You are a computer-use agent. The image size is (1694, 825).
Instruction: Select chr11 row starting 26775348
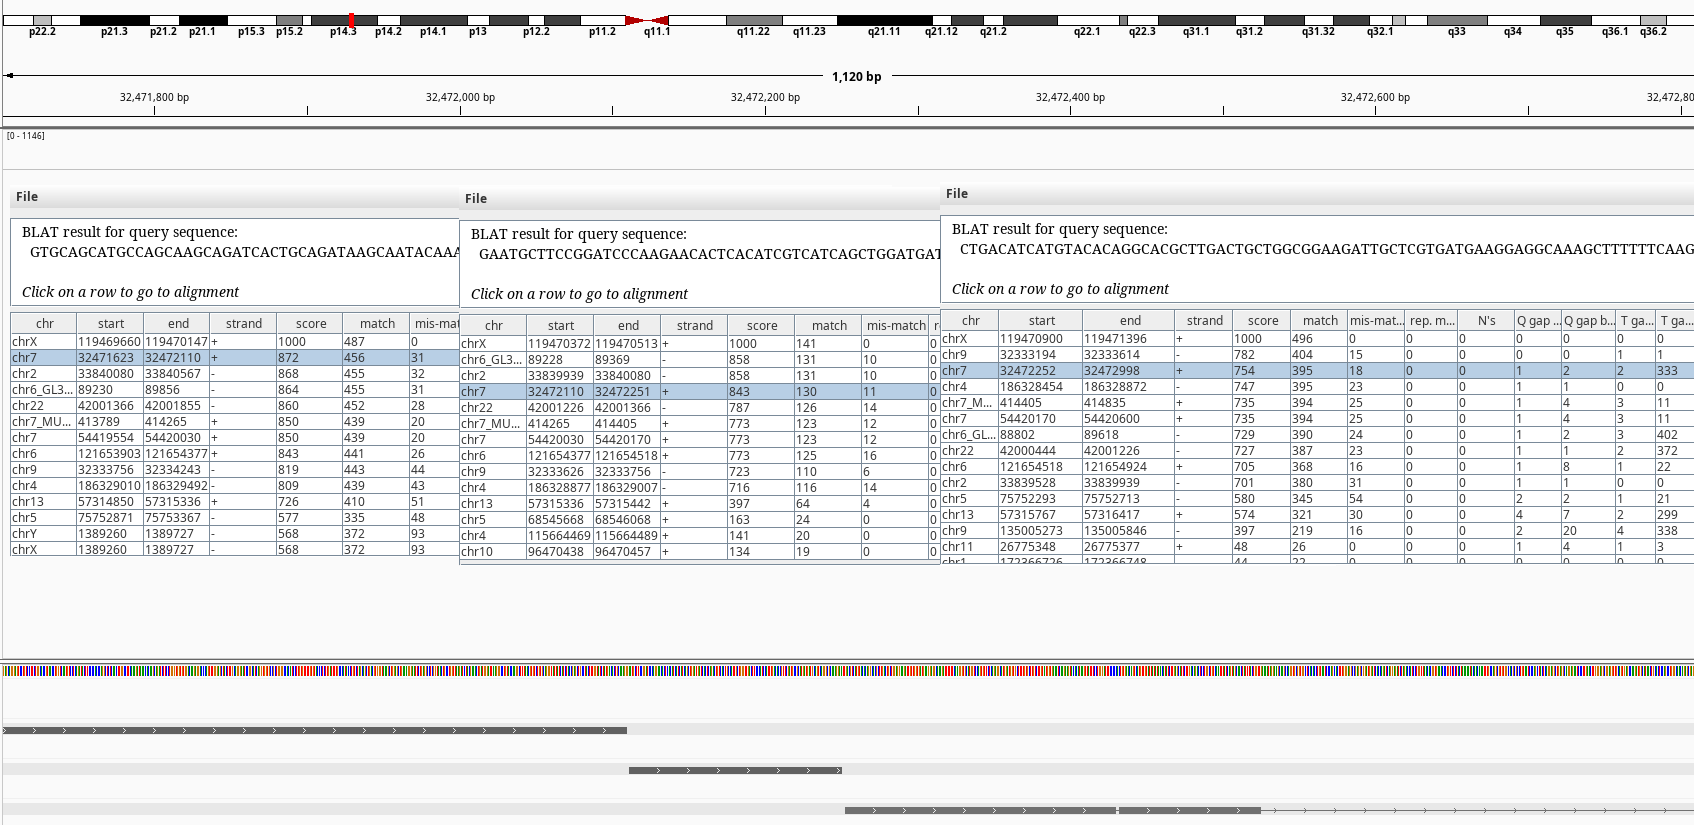point(1317,546)
